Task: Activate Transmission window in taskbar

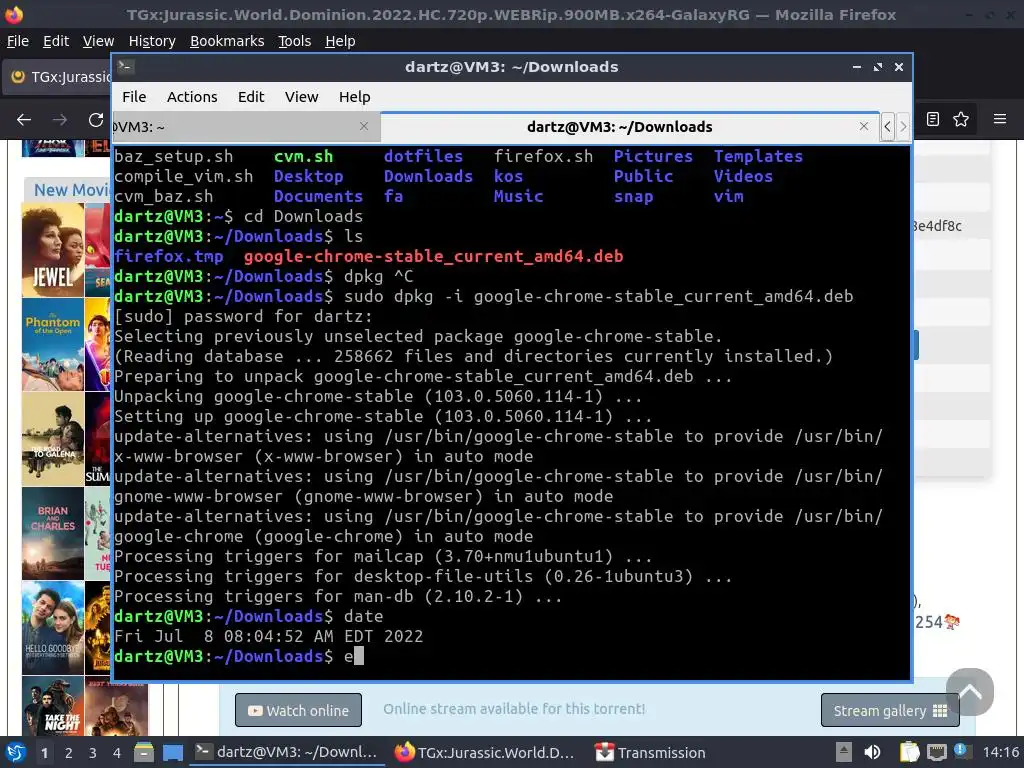Action: tap(650, 752)
